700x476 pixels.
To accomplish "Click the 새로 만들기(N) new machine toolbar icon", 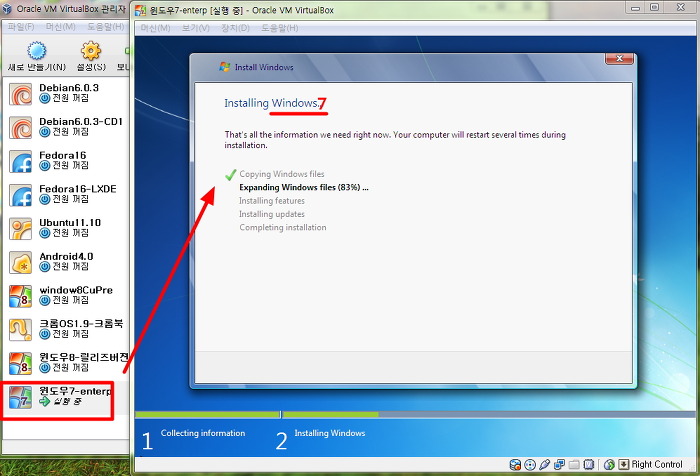I will (37, 52).
